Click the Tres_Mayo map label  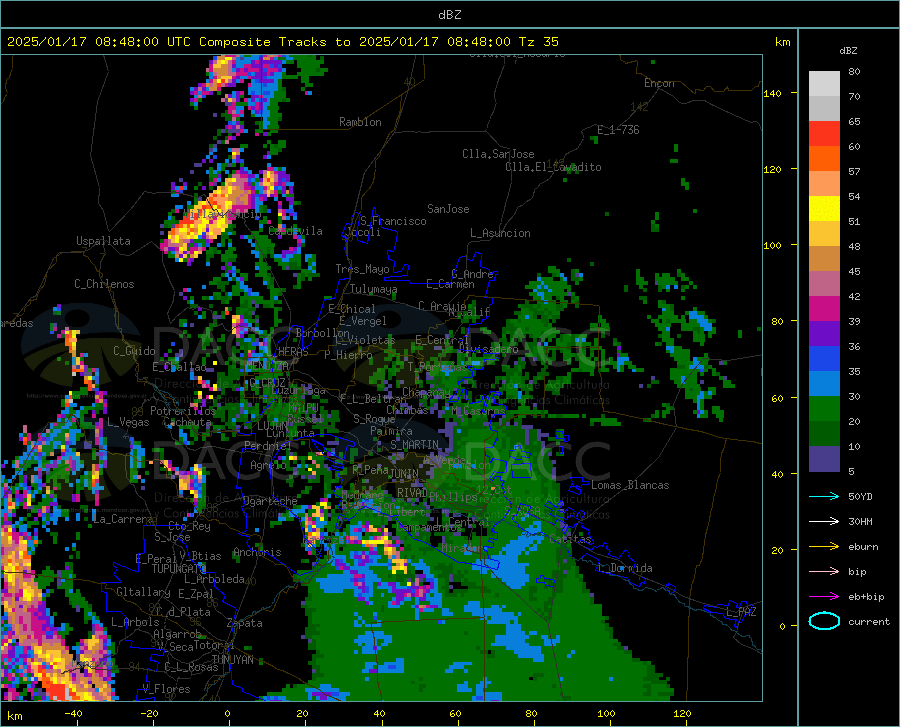pyautogui.click(x=362, y=269)
